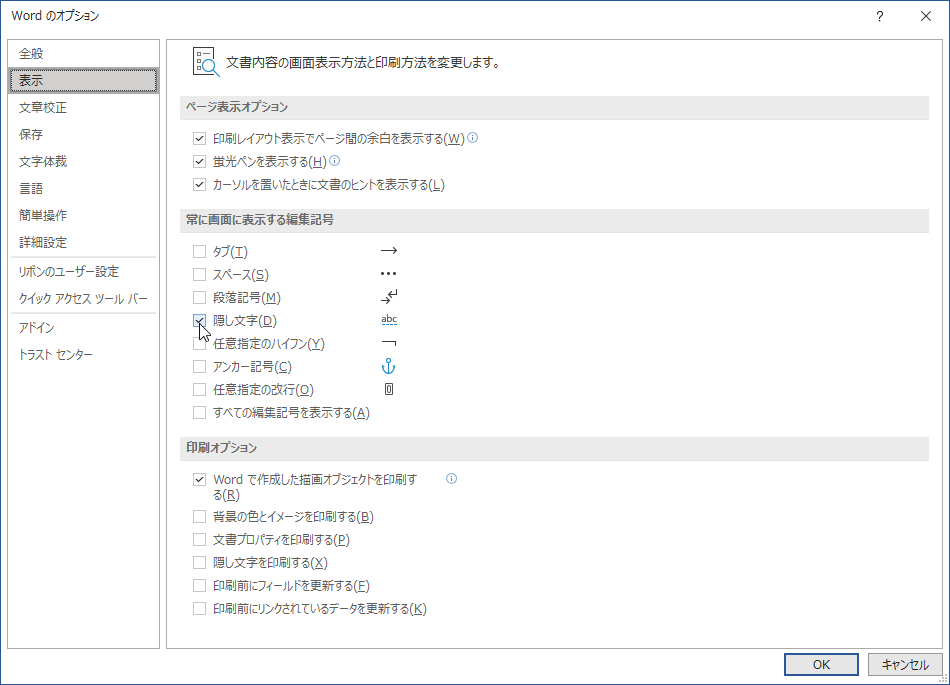Check the アンカー記号(C) option
950x685 pixels.
199,366
